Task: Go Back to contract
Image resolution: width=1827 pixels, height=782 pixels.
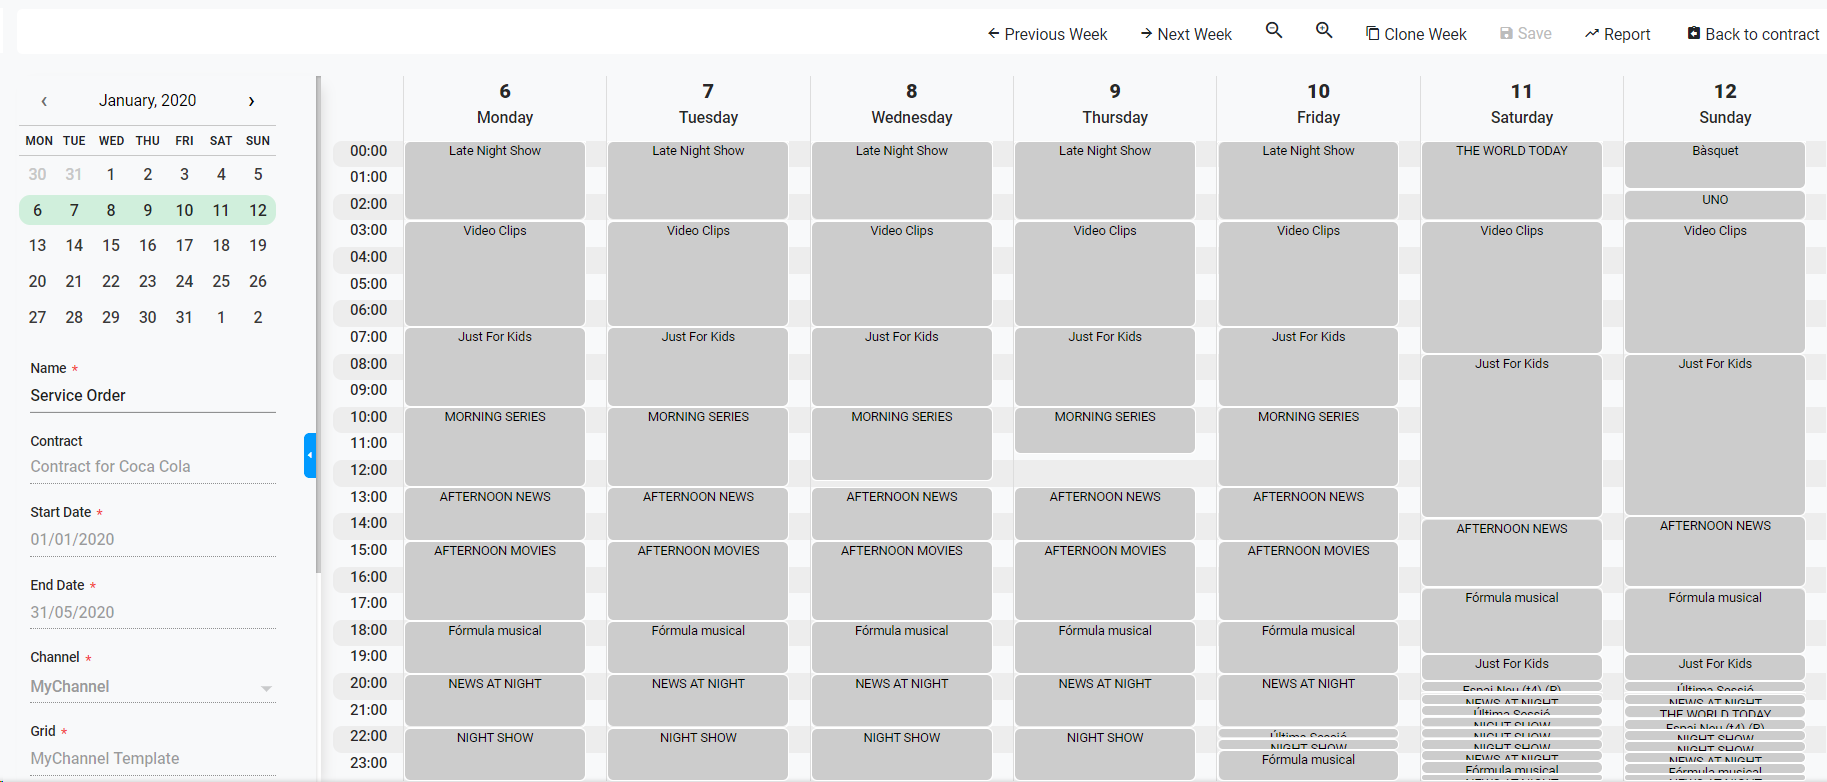Action: click(x=1753, y=34)
